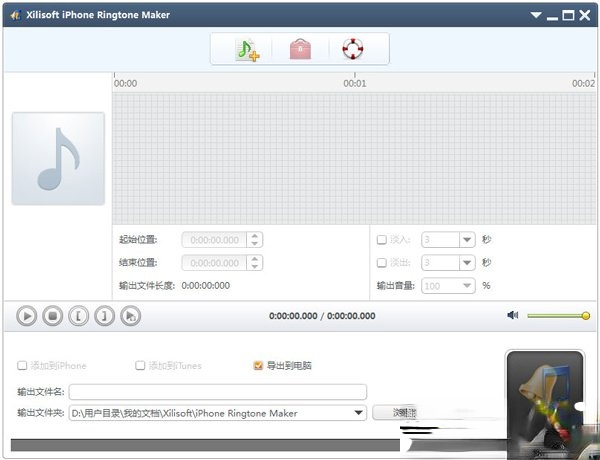Click the play selection button

130,316
